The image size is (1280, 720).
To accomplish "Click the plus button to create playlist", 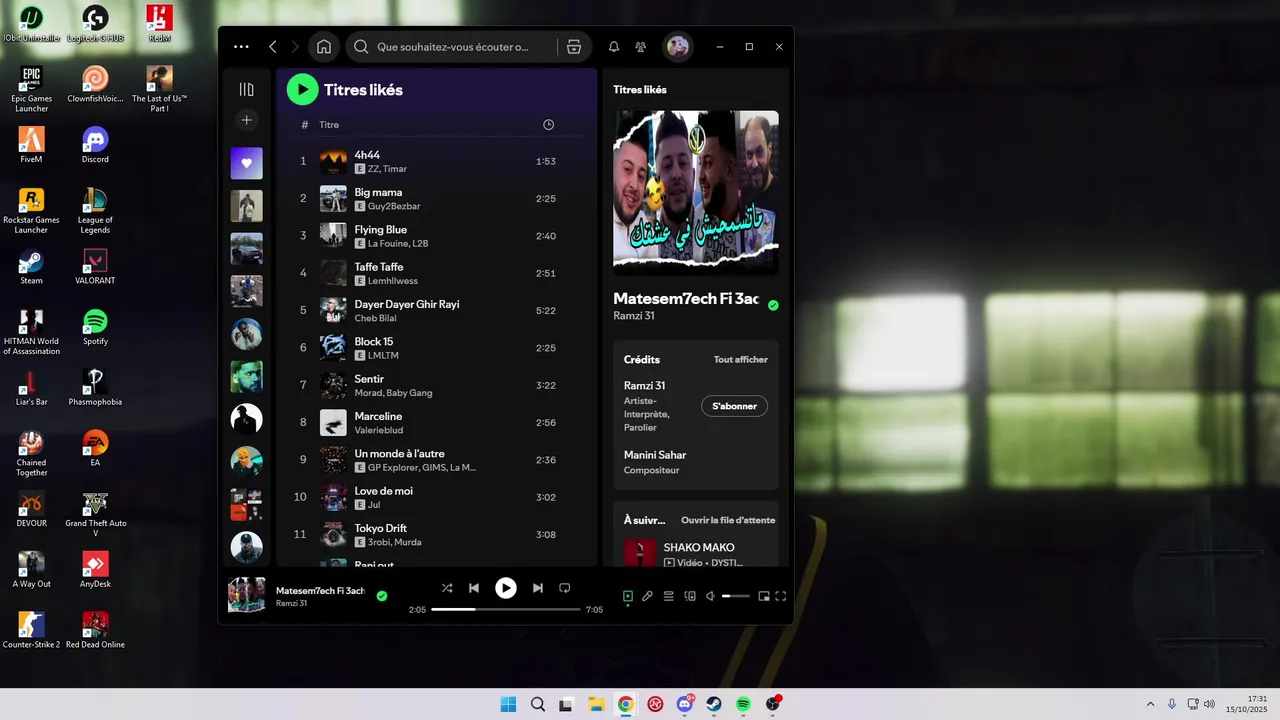I will pyautogui.click(x=247, y=120).
